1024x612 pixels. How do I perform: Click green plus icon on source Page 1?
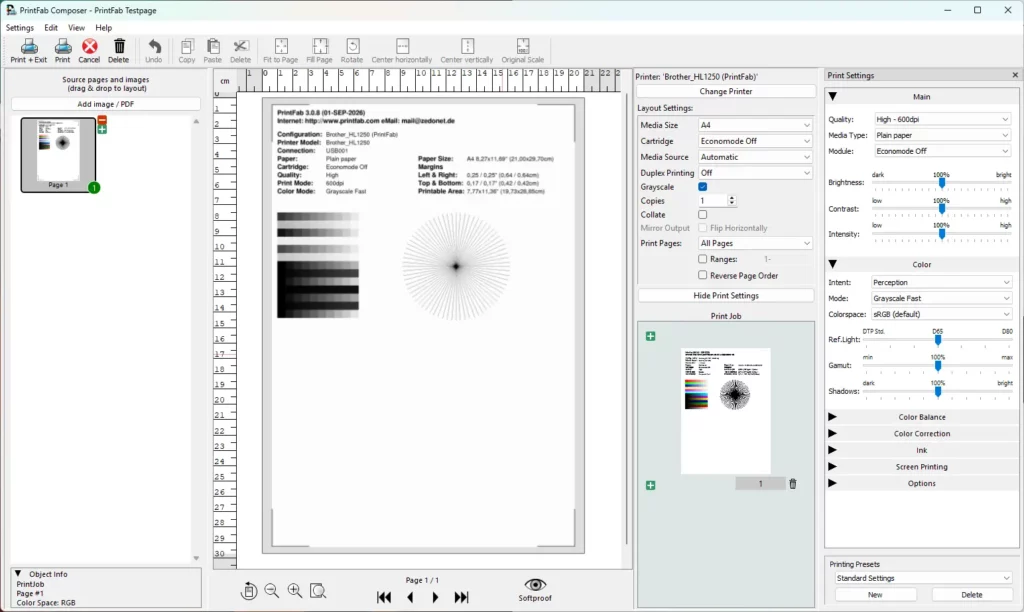[102, 129]
